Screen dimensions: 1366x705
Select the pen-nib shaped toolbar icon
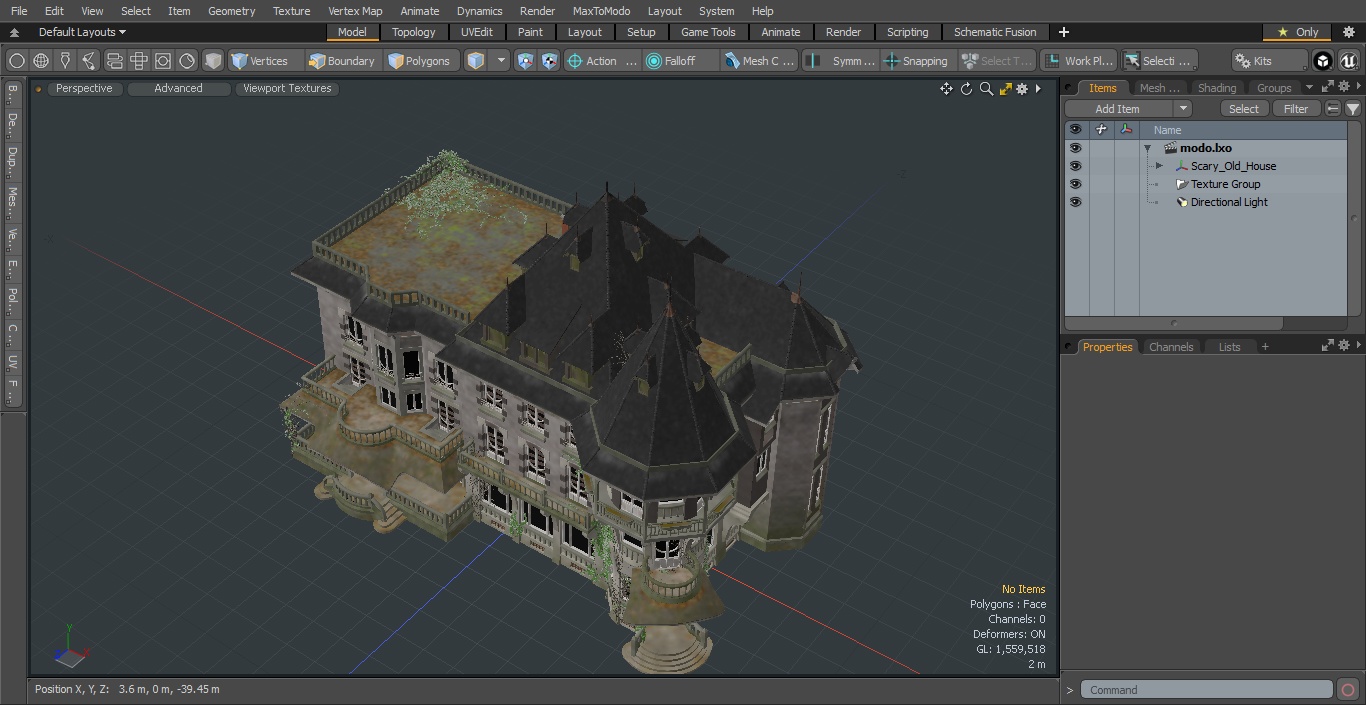coord(65,61)
